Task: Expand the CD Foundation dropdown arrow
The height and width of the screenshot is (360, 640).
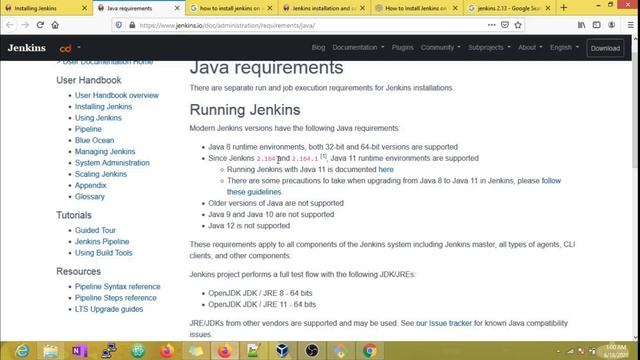Action: pyautogui.click(x=79, y=47)
